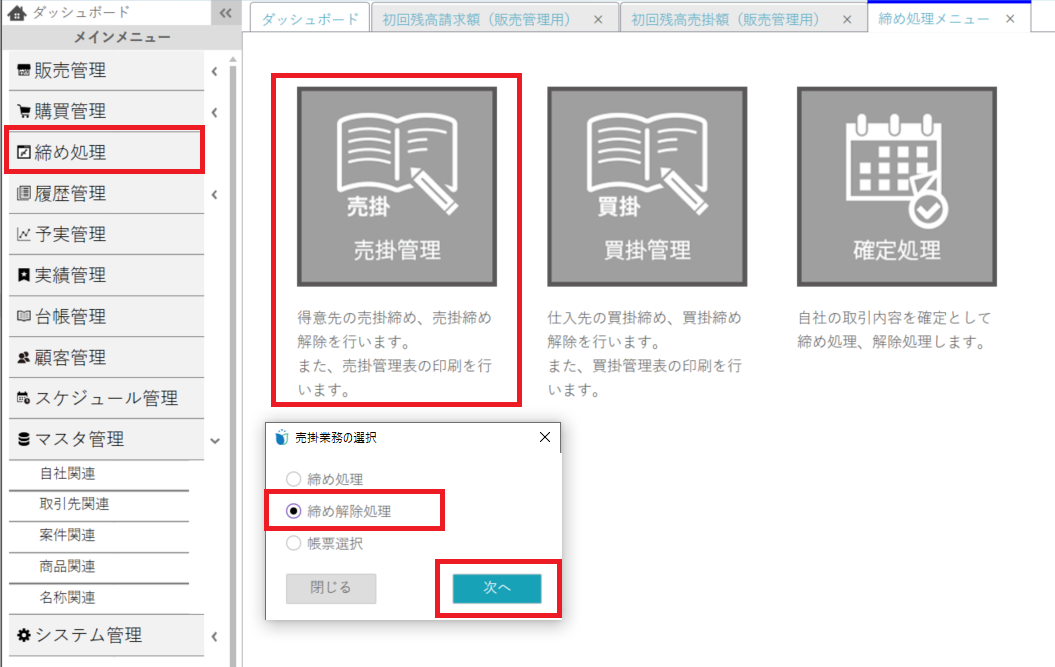Select the 締め解除処理 radio option
The height and width of the screenshot is (667, 1055).
pos(294,511)
